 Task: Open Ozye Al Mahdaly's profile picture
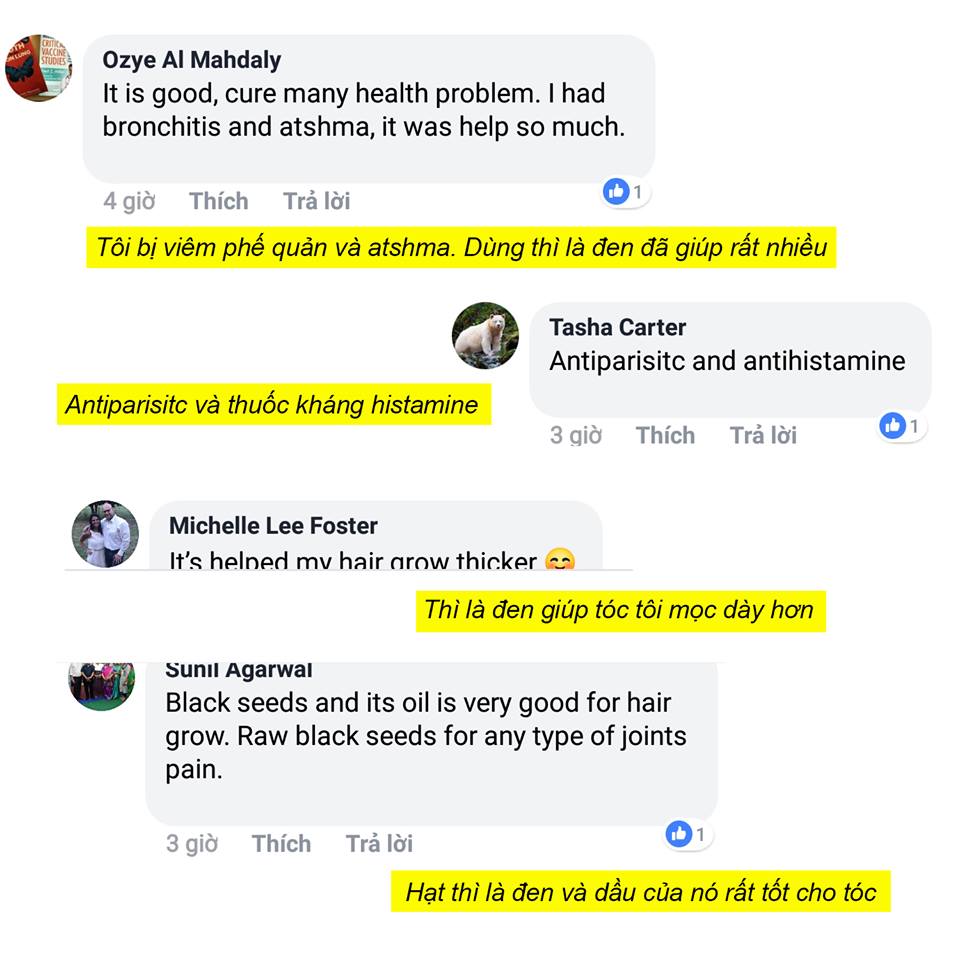click(x=39, y=67)
